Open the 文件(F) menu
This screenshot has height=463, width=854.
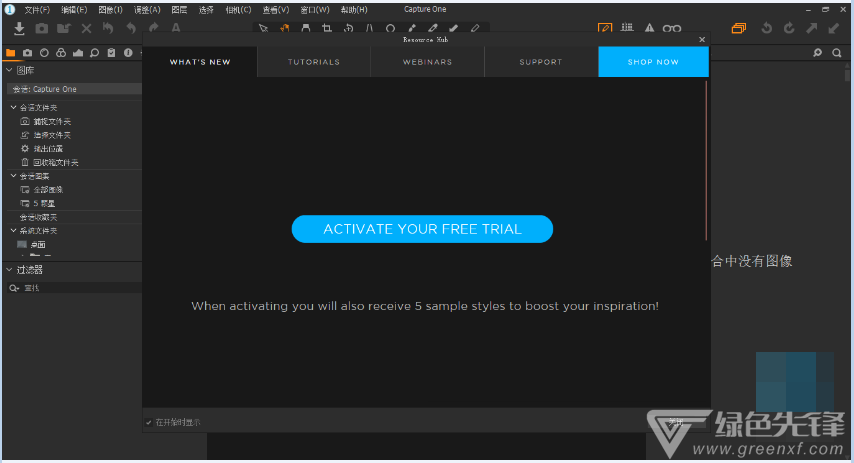(x=37, y=10)
